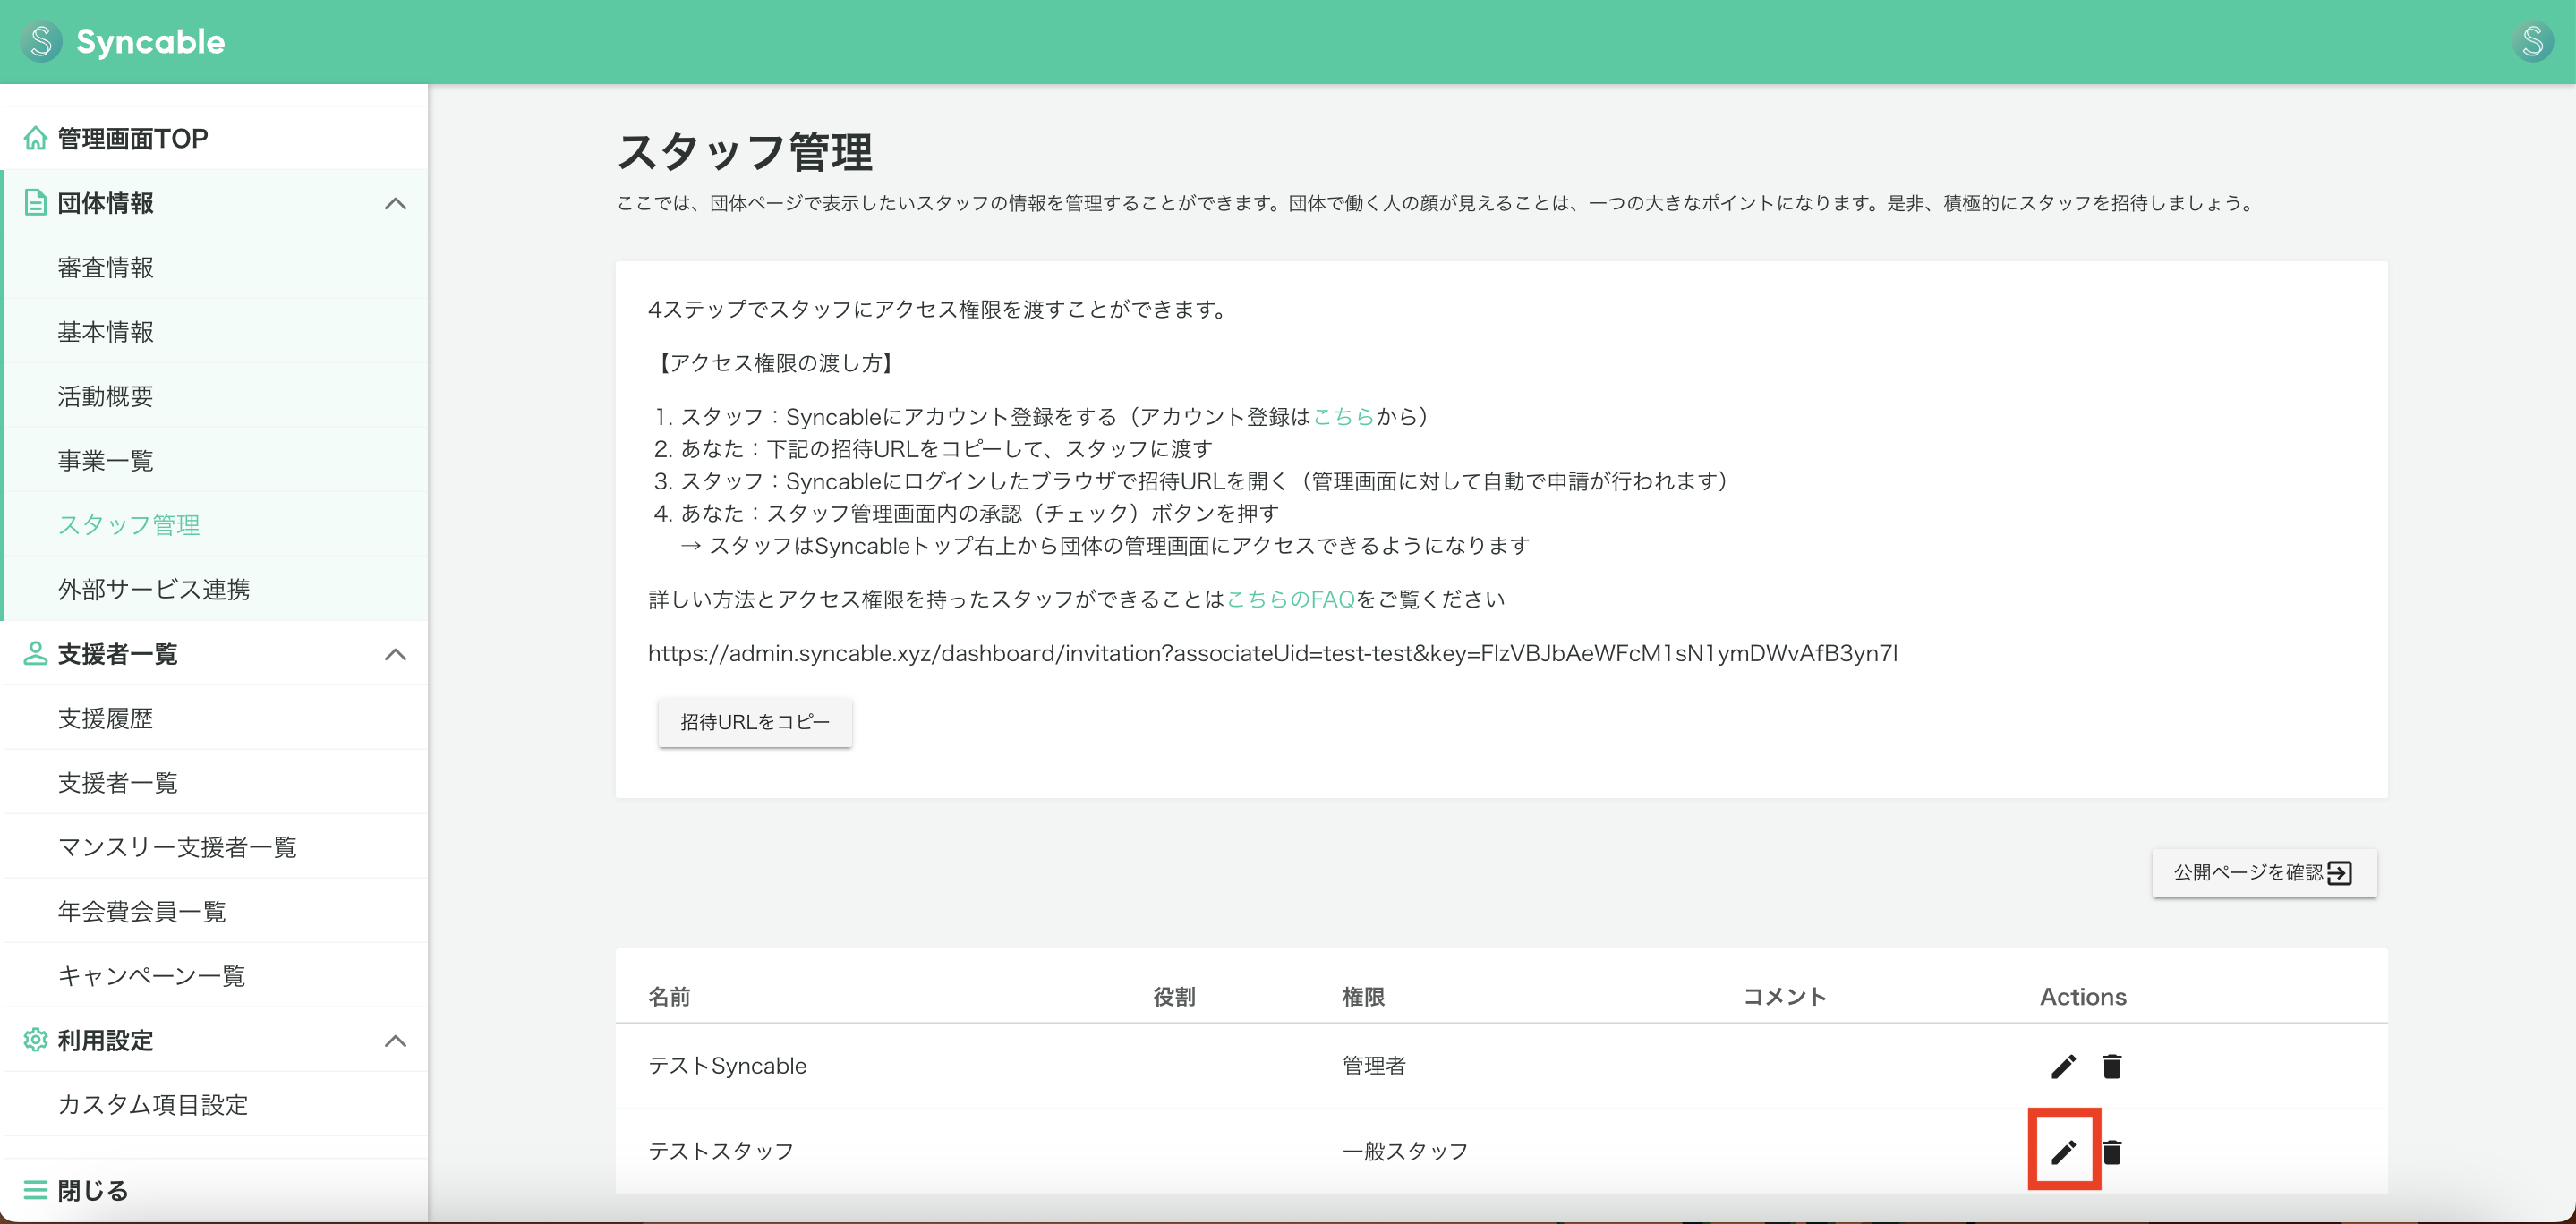Open the こちらのFAQ link
The image size is (2576, 1224).
point(1290,598)
